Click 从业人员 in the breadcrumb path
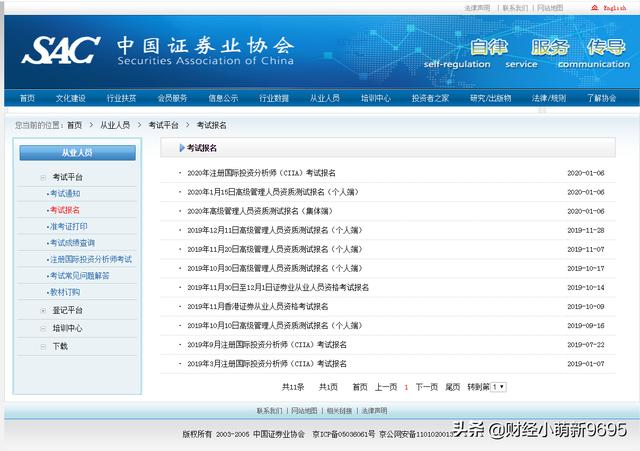 pyautogui.click(x=115, y=125)
